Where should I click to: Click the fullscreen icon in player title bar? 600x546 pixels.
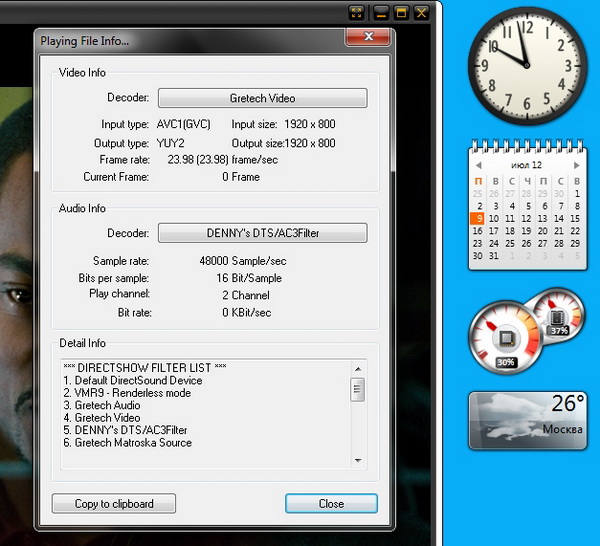[x=357, y=13]
